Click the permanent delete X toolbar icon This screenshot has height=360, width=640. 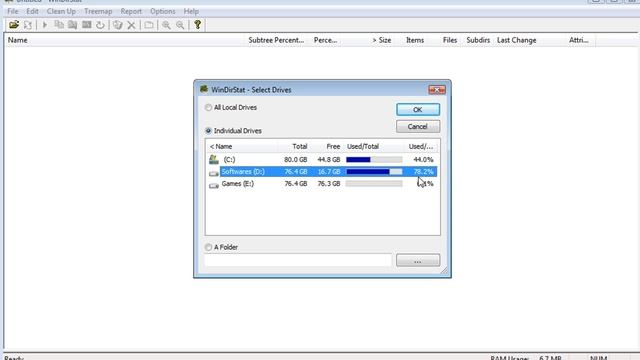(131, 25)
